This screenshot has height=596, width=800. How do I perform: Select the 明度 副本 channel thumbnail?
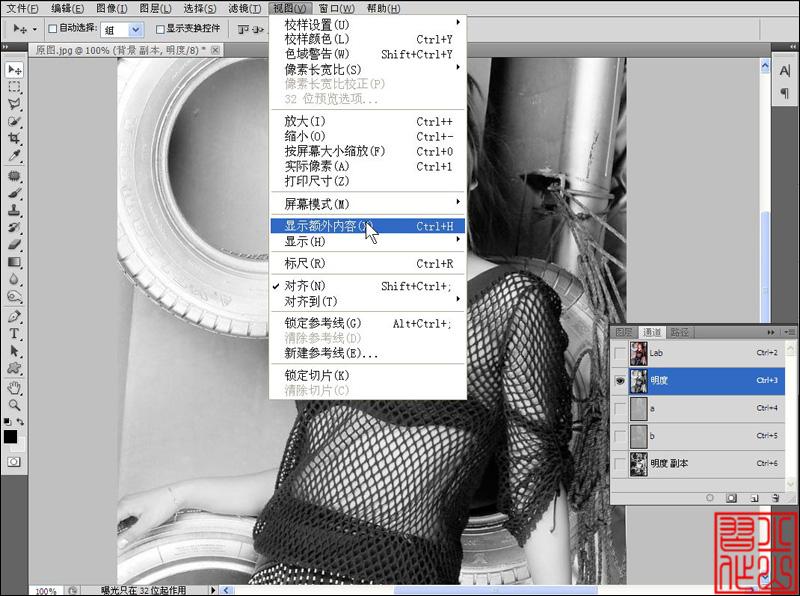click(639, 463)
